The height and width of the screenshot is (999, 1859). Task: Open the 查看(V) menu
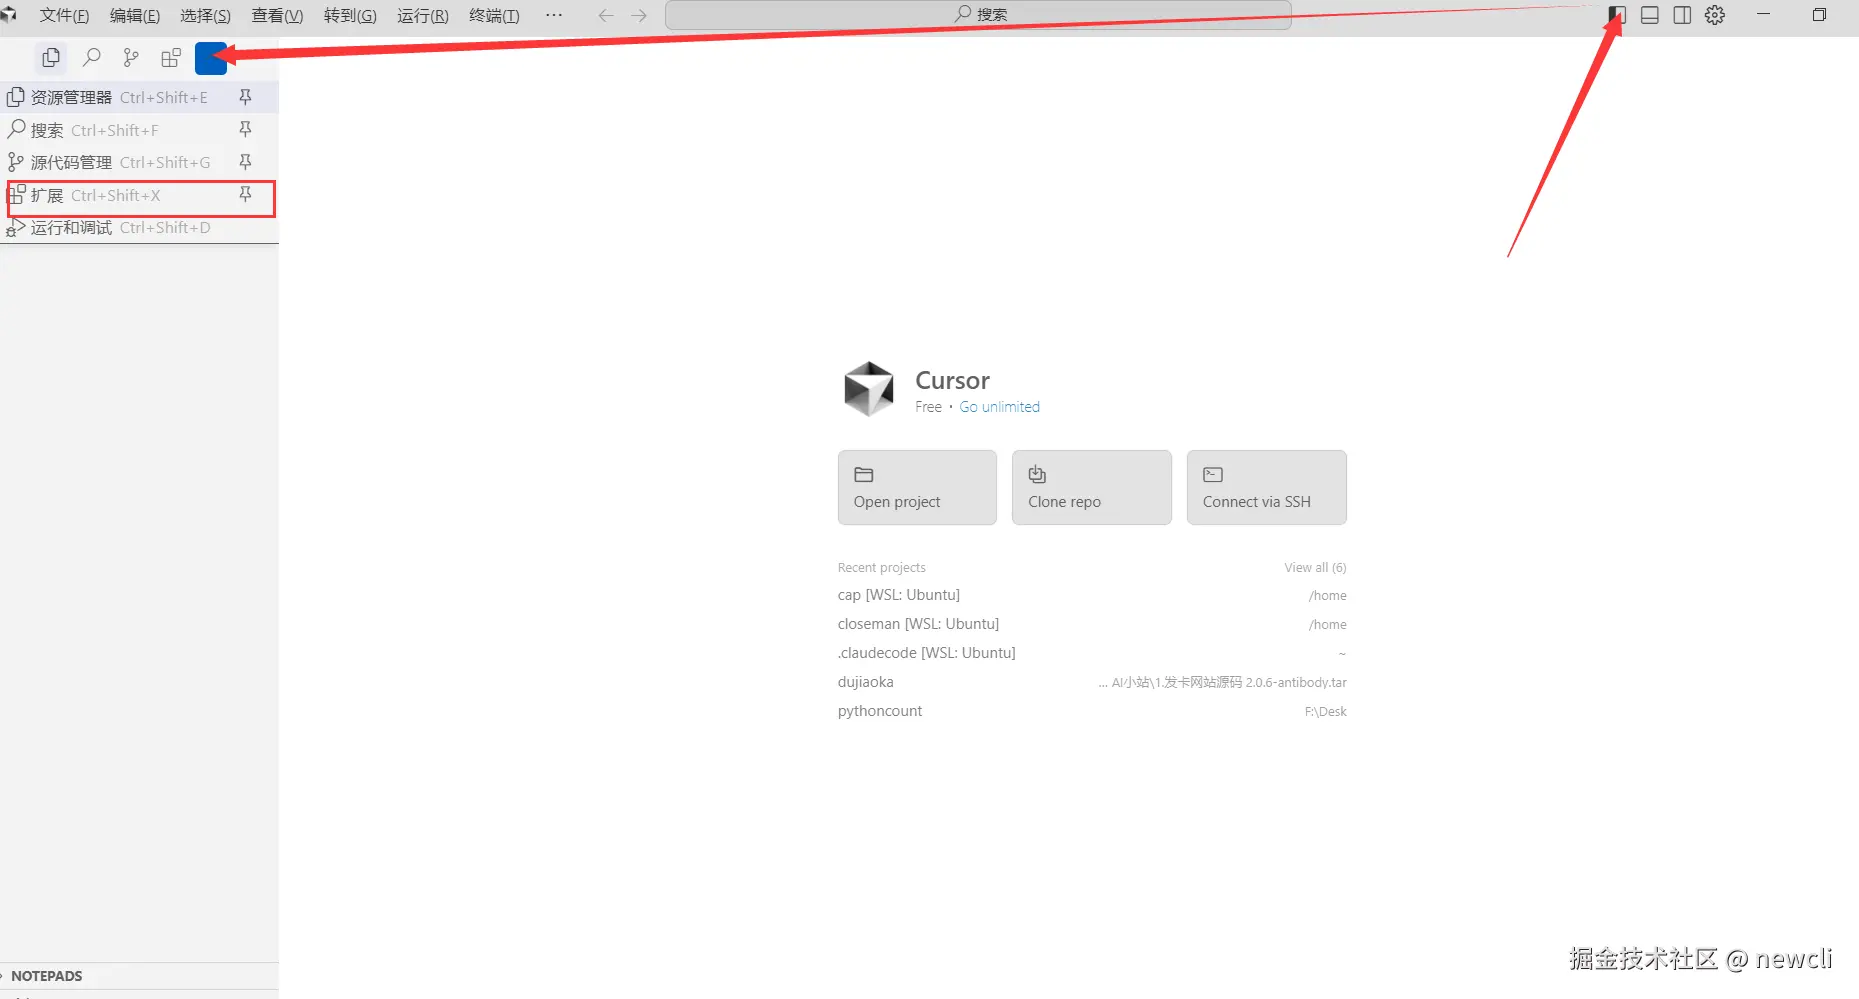pyautogui.click(x=277, y=15)
